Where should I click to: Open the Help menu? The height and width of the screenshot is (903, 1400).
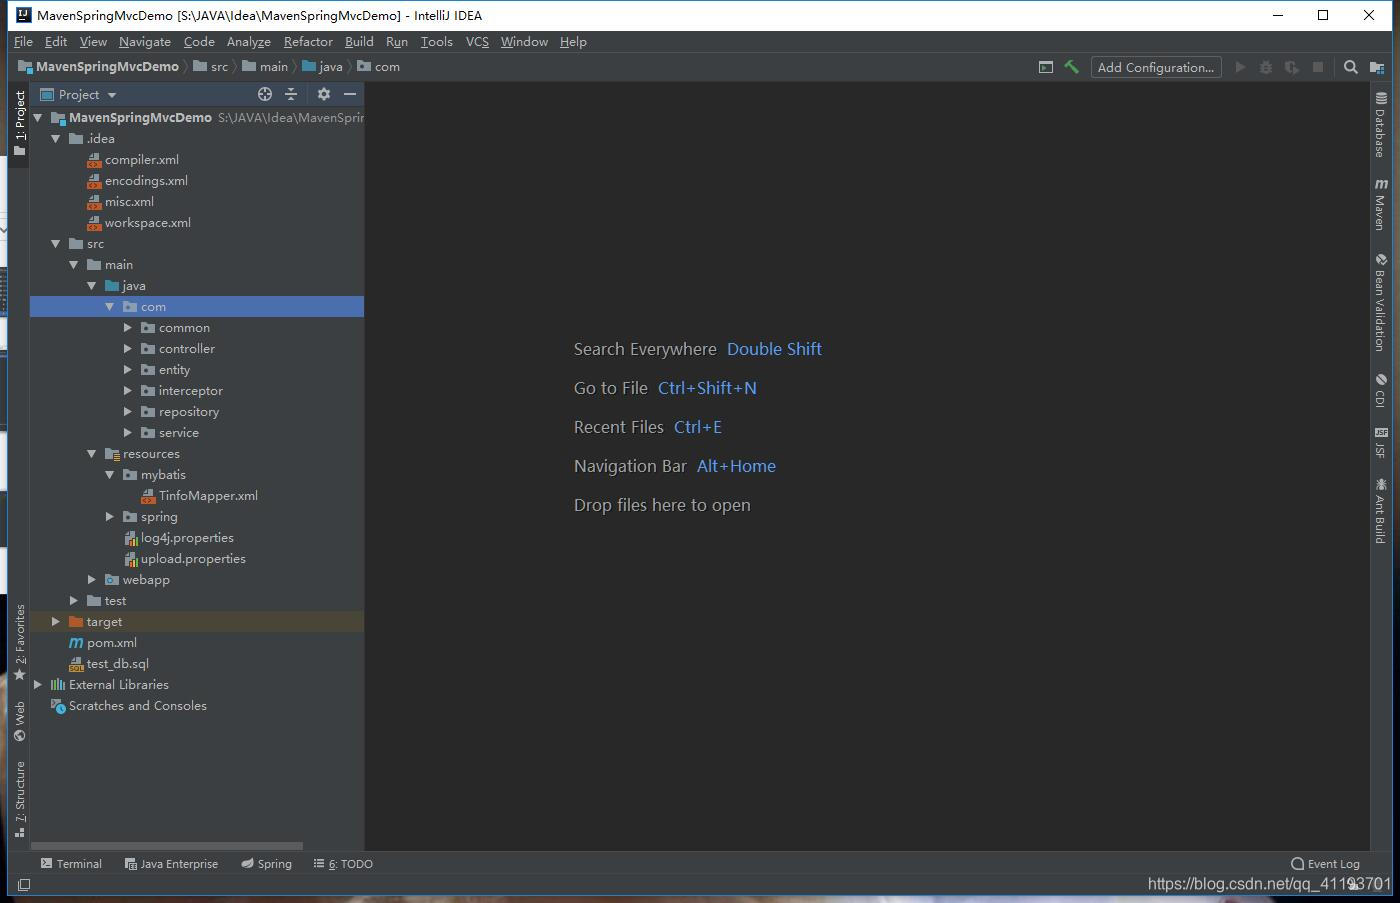point(573,42)
